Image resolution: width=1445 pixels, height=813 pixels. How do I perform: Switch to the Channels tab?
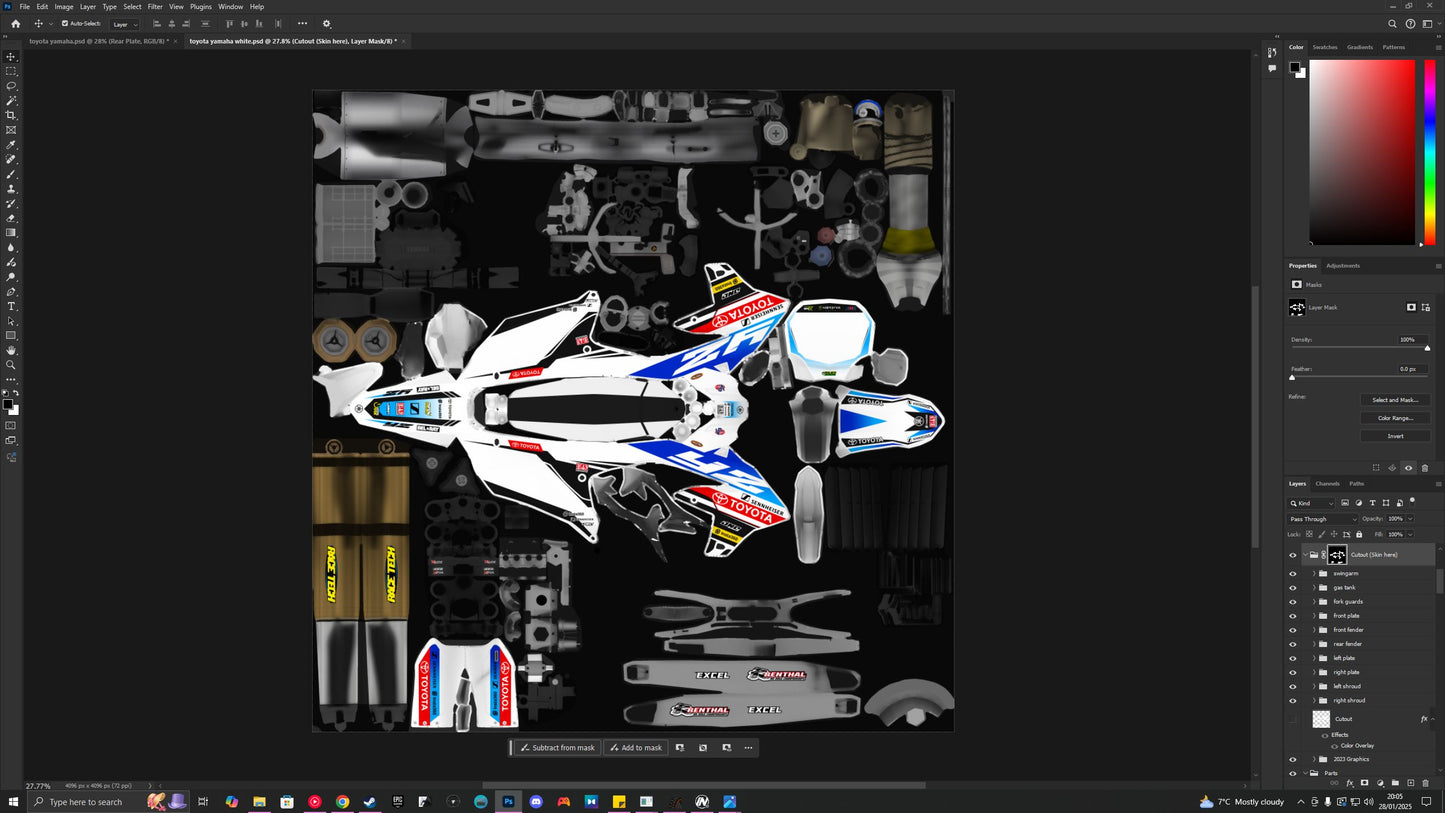coord(1328,483)
